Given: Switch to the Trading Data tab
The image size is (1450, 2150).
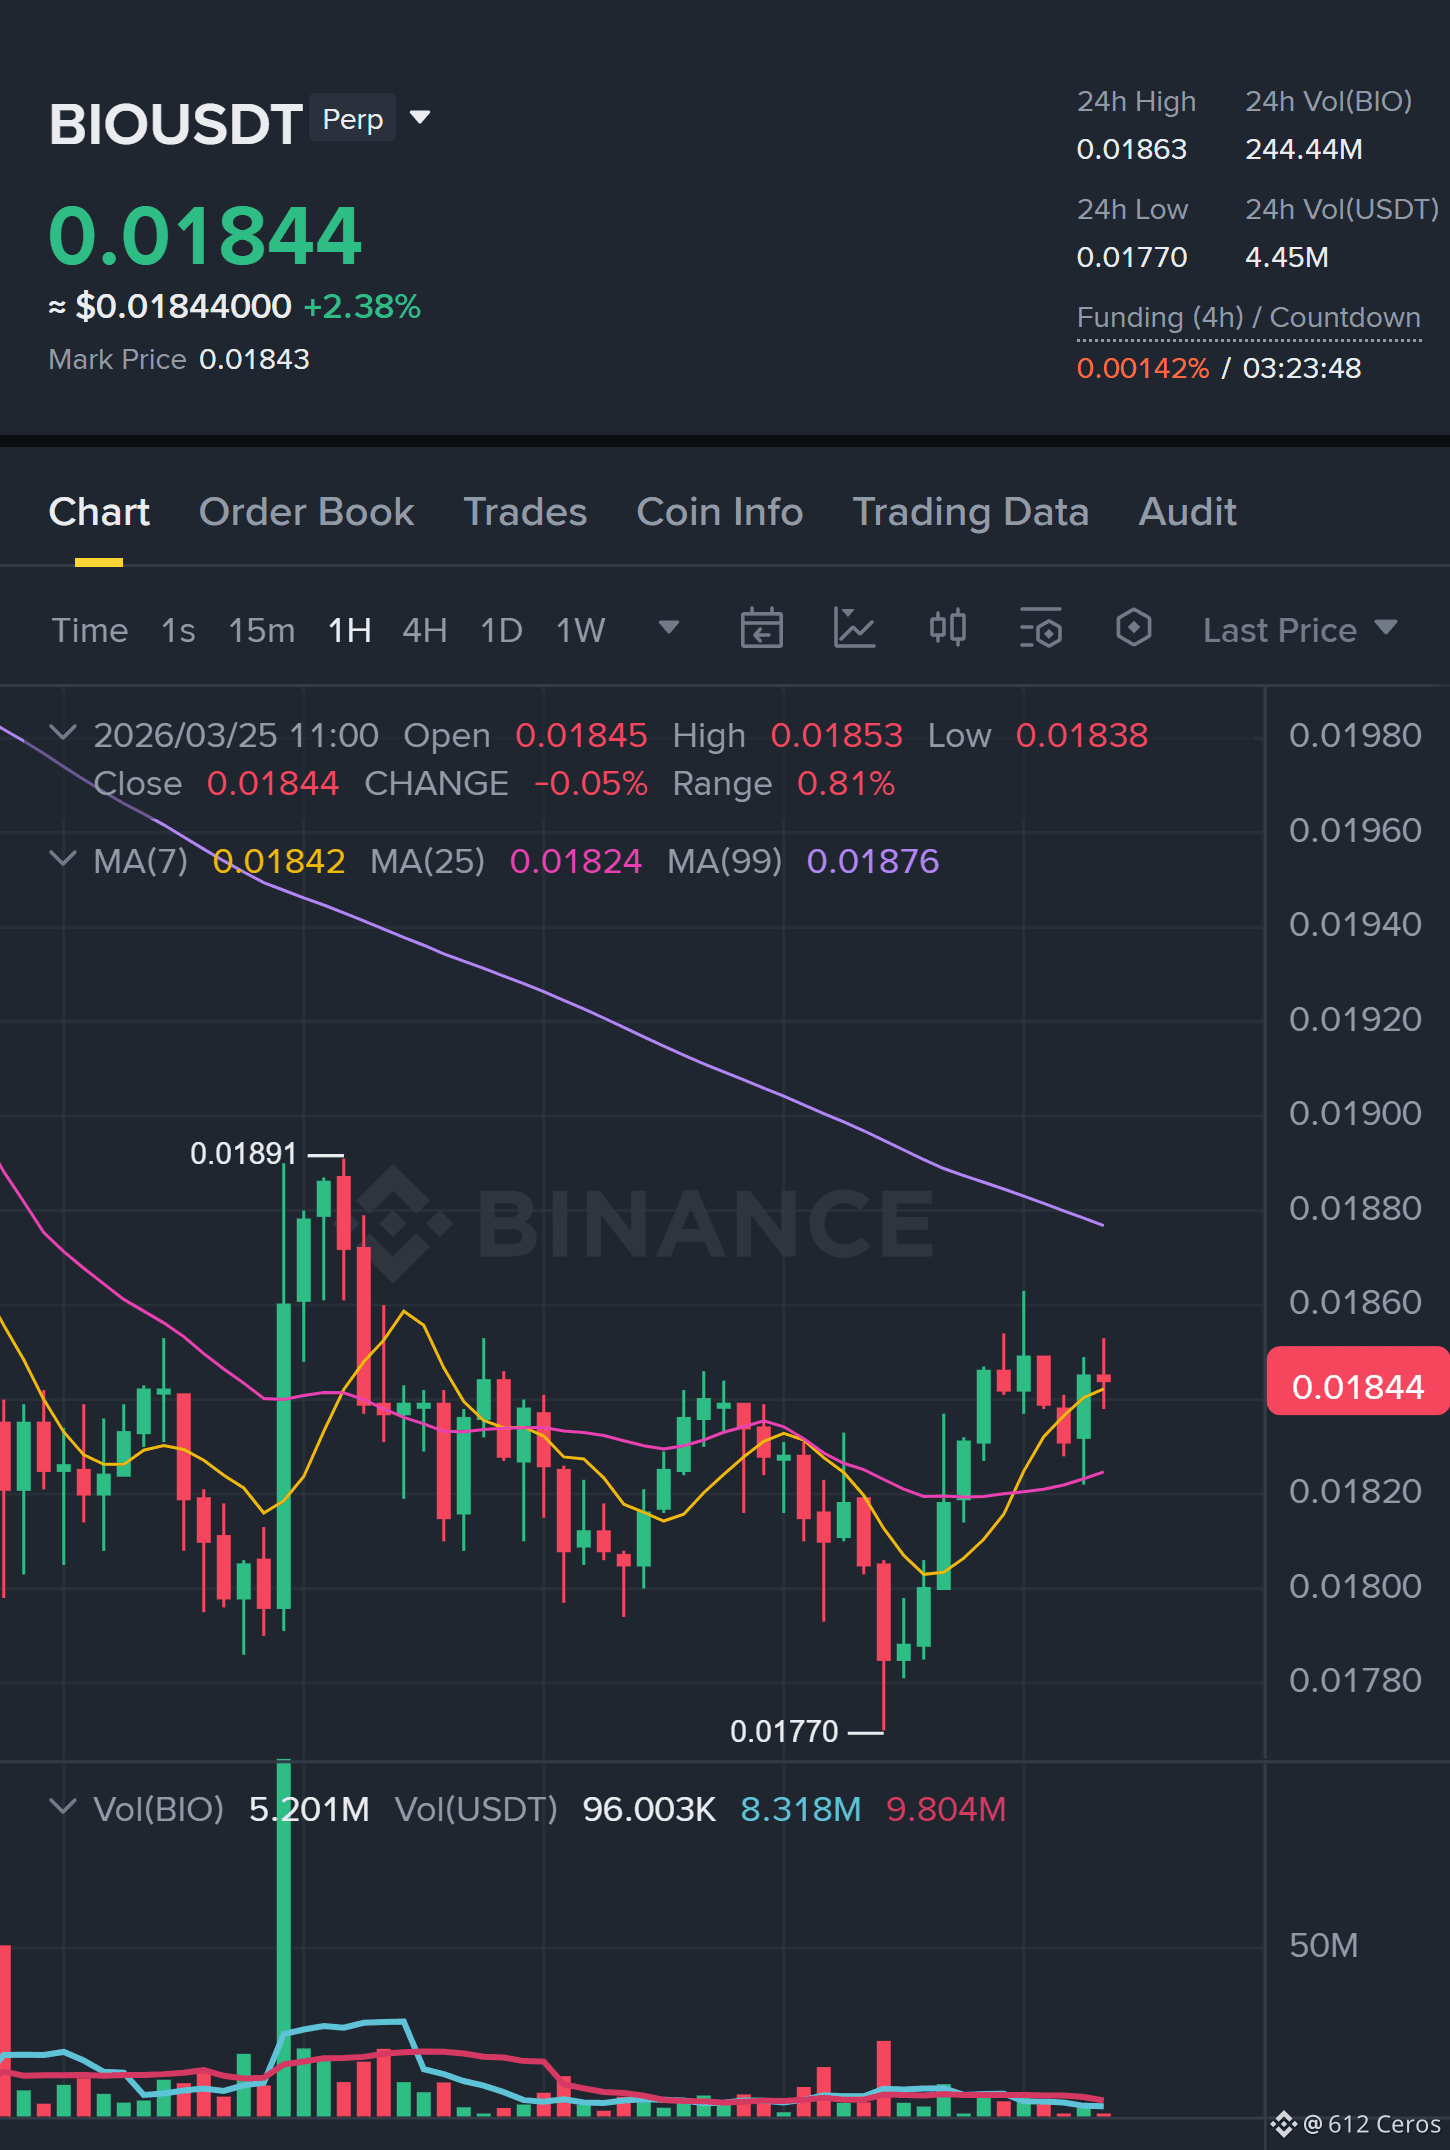Looking at the screenshot, I should [970, 512].
